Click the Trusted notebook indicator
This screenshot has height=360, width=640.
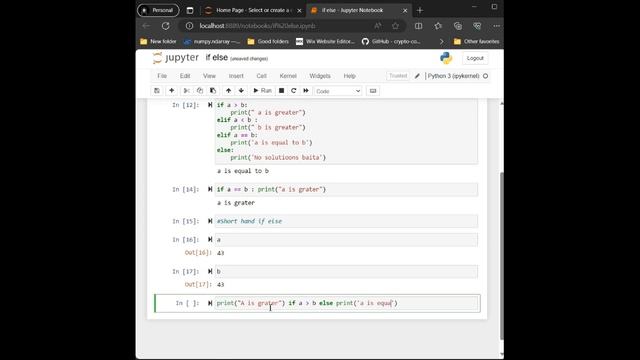point(398,76)
